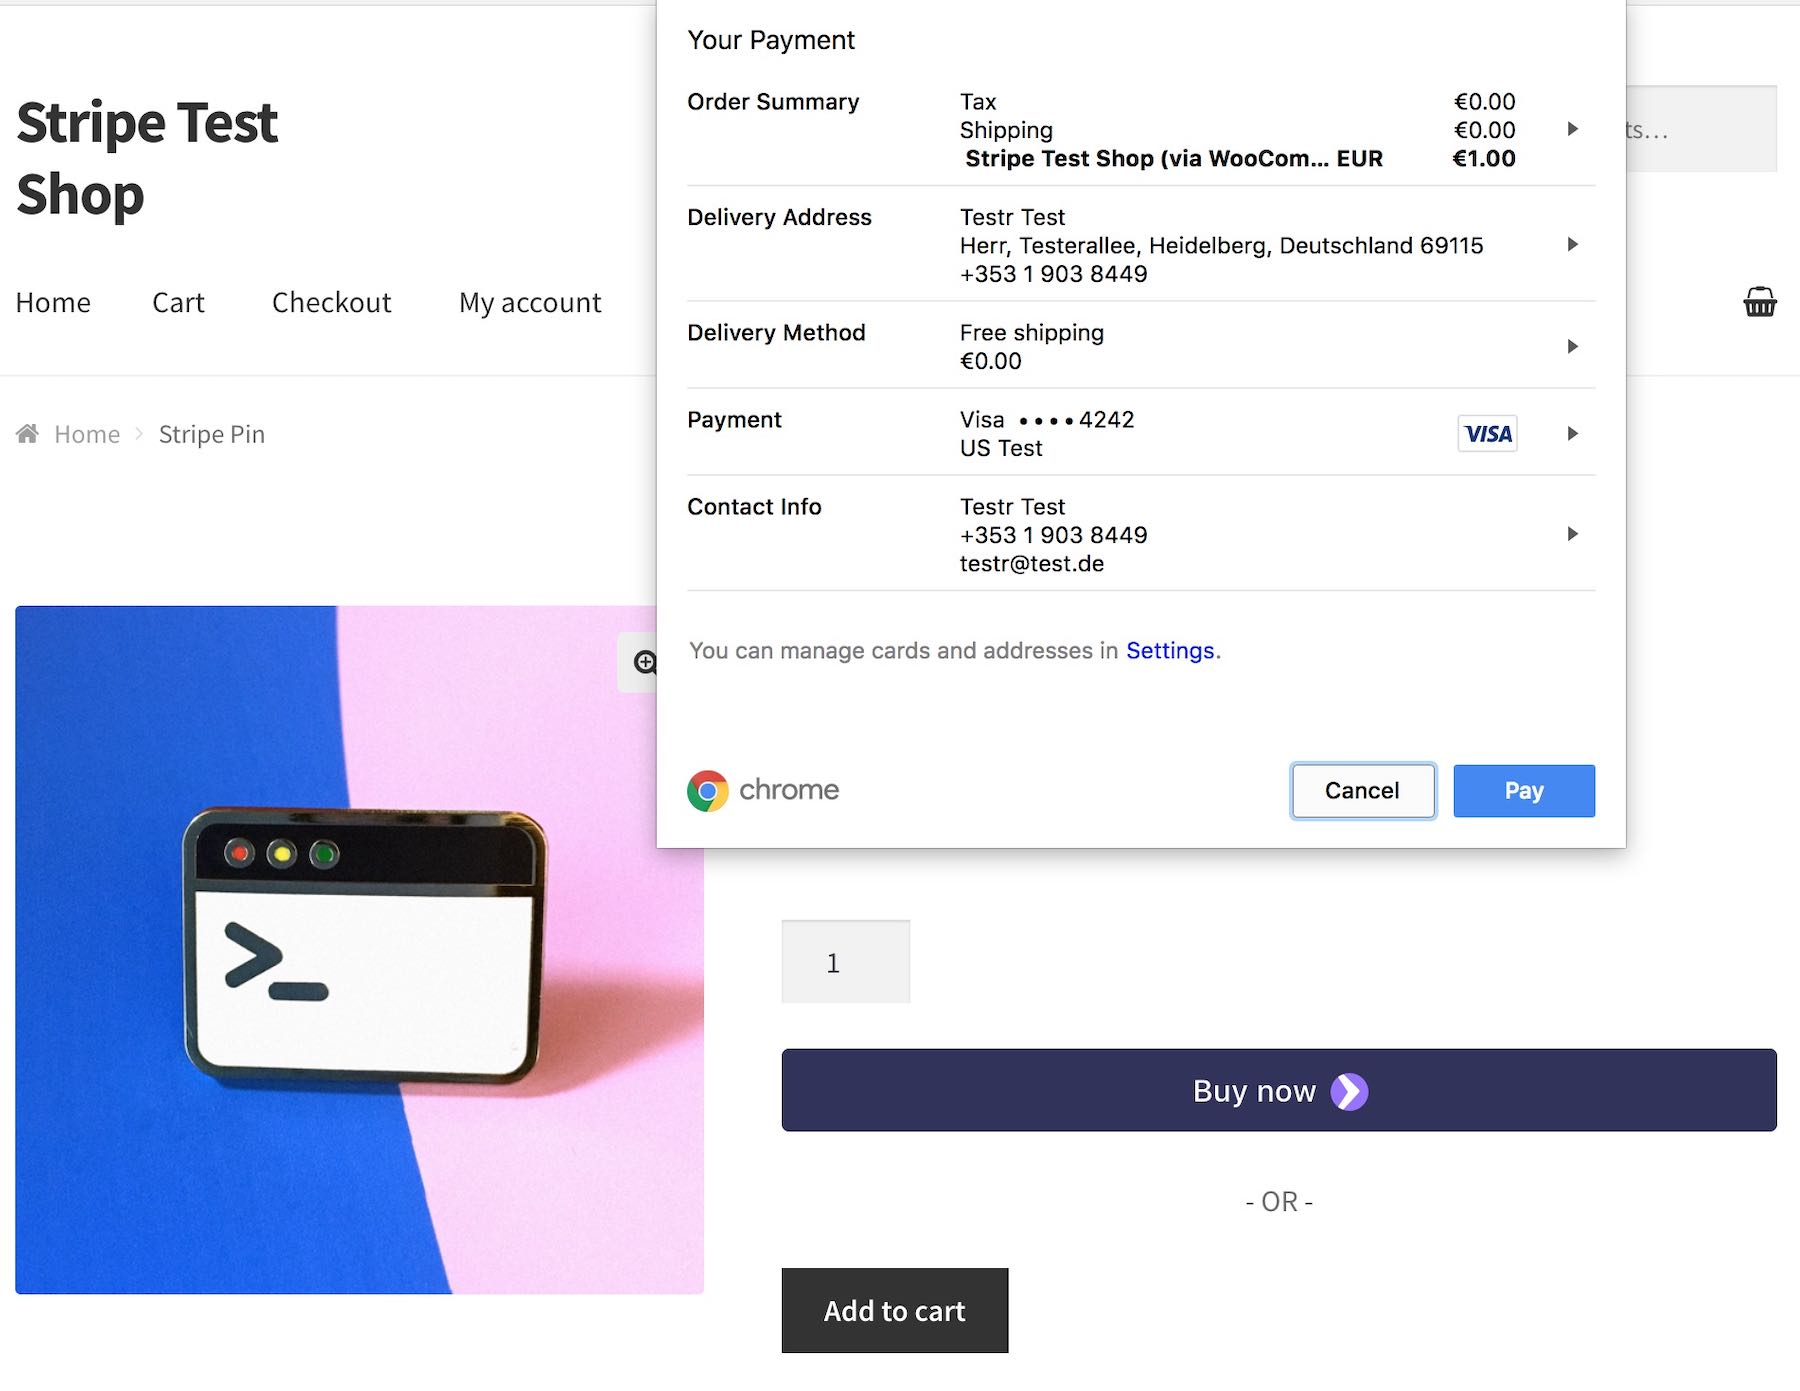Click the magnifier zoom icon on product image
The width and height of the screenshot is (1800, 1391).
tap(645, 662)
